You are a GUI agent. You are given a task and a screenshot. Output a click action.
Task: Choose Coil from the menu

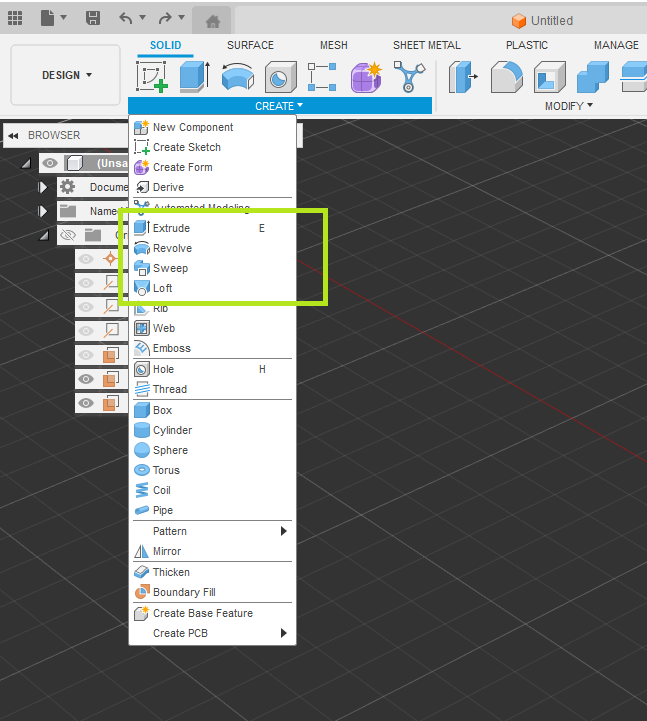point(212,490)
